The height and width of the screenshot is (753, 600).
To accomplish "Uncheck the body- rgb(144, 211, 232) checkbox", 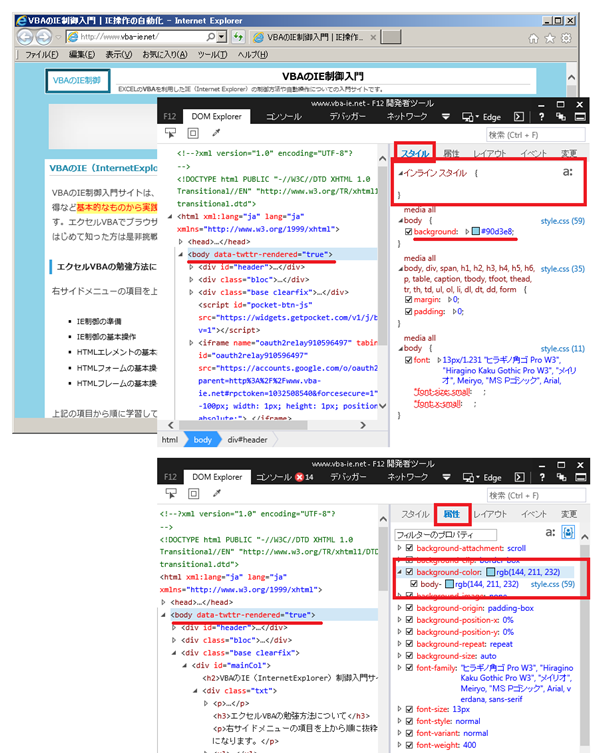I will (414, 584).
